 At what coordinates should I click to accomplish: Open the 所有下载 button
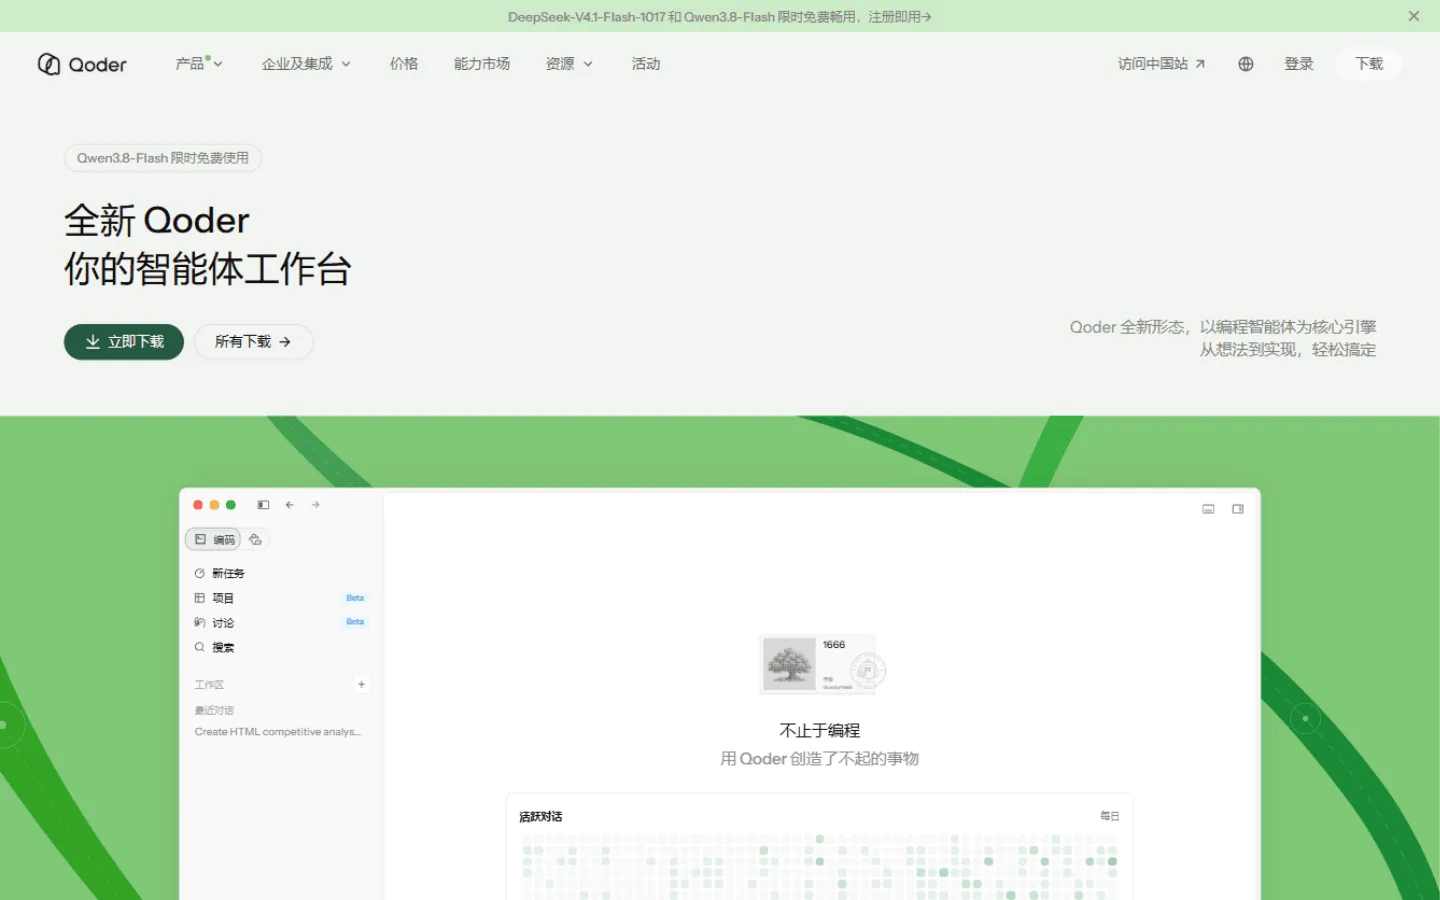pos(253,342)
